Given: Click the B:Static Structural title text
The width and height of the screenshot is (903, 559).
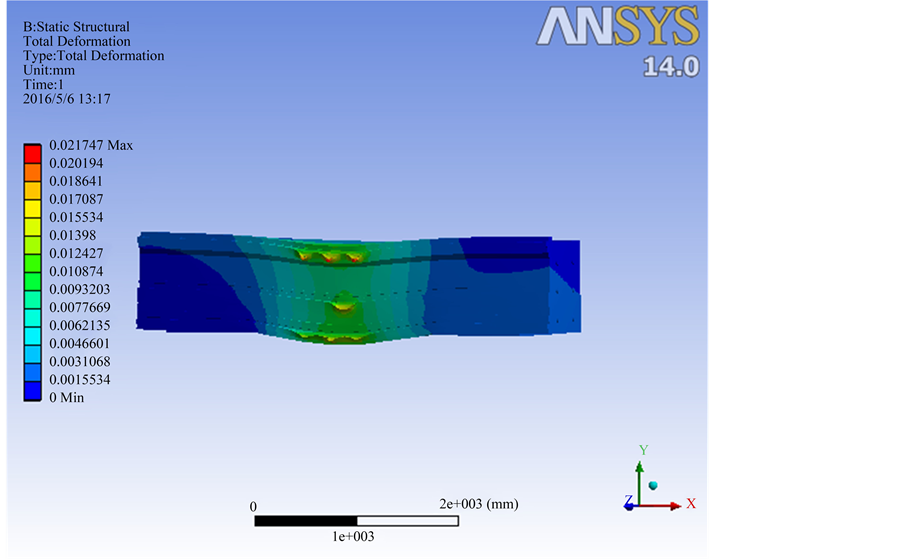Looking at the screenshot, I should [76, 27].
